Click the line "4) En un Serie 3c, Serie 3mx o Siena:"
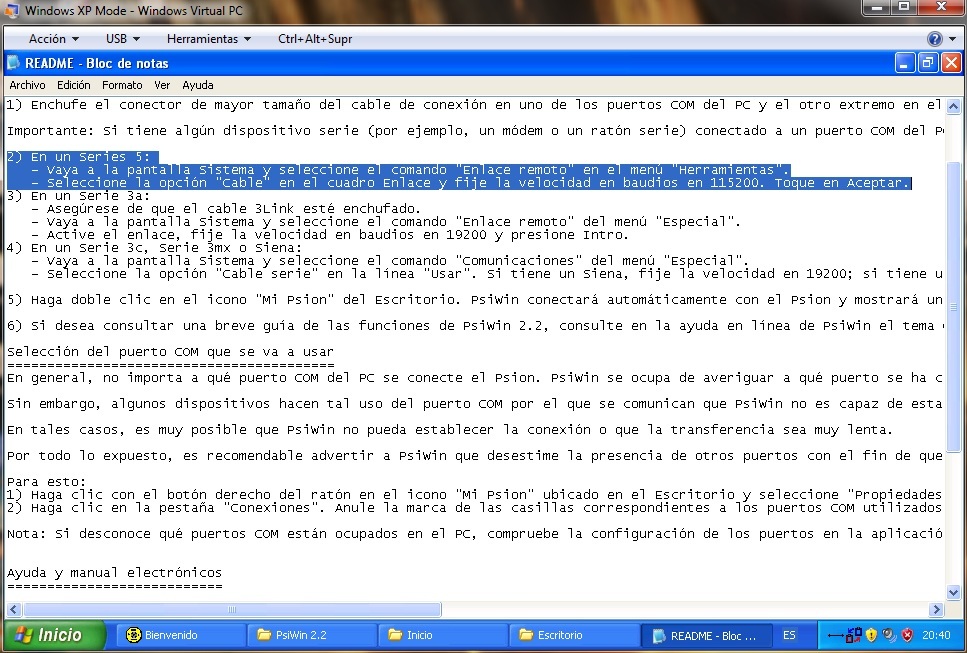This screenshot has height=653, width=967. [155, 247]
